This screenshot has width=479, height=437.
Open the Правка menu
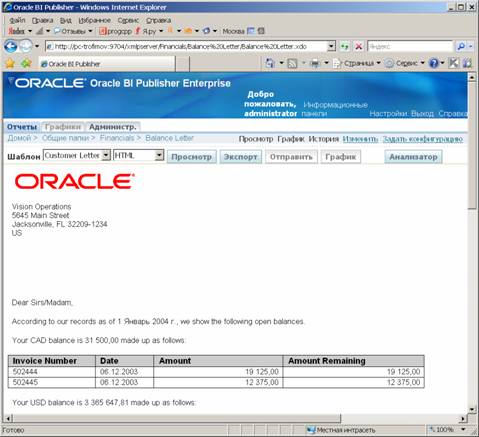coord(42,20)
